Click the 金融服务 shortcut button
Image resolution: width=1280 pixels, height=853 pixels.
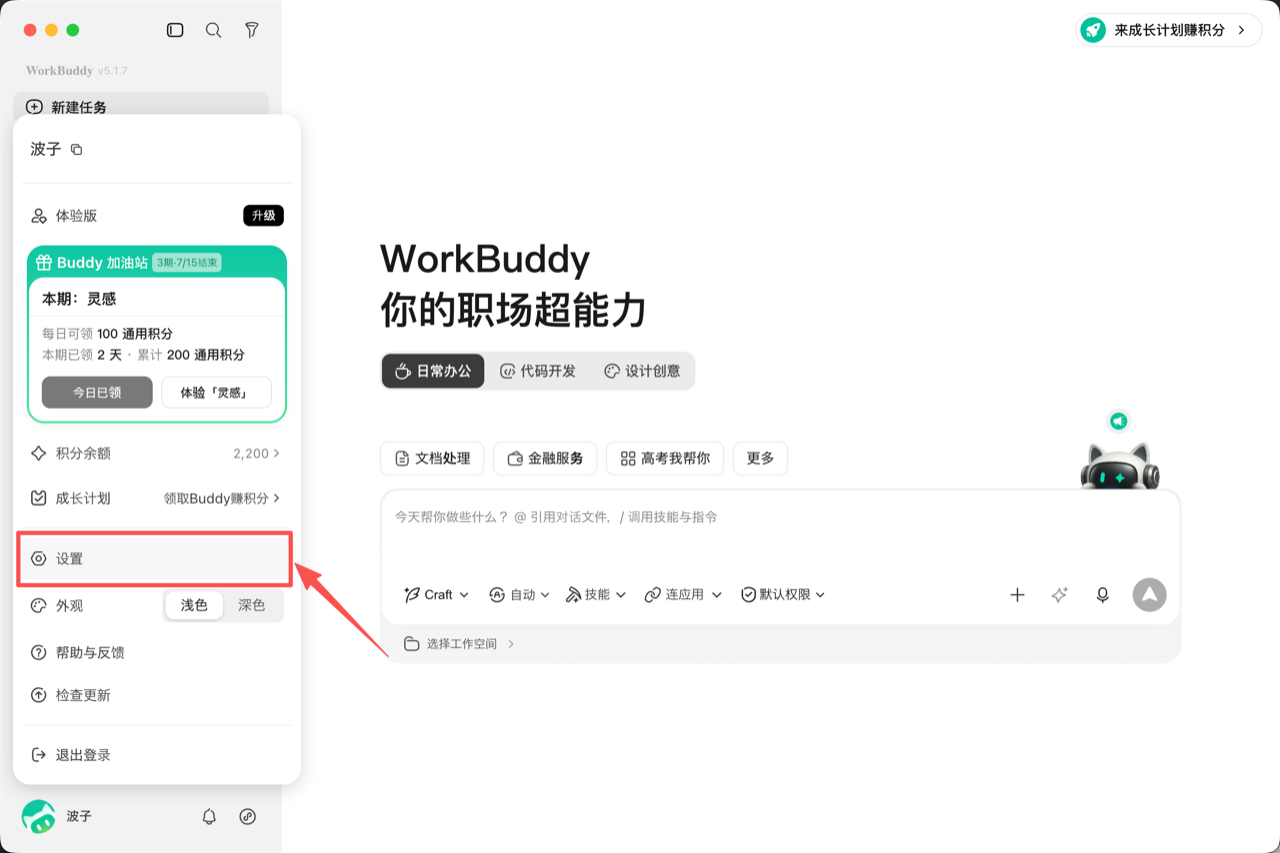click(545, 458)
